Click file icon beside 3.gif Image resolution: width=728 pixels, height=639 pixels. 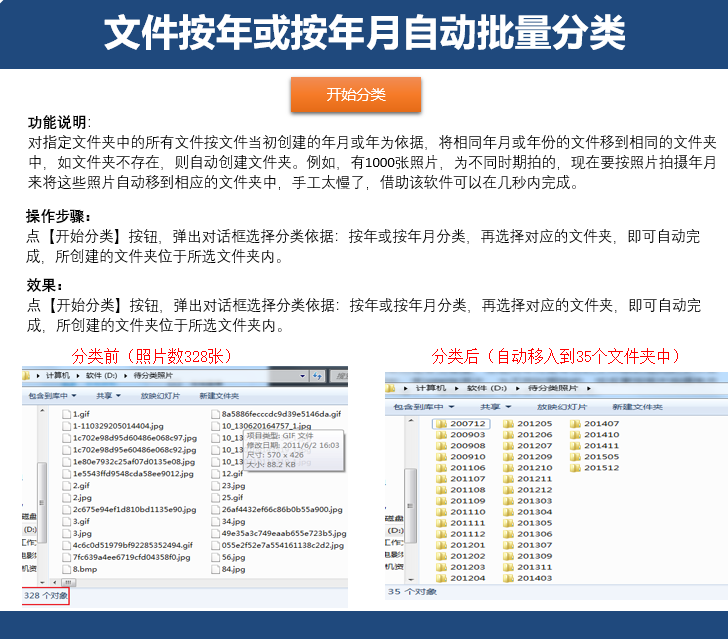pyautogui.click(x=67, y=522)
